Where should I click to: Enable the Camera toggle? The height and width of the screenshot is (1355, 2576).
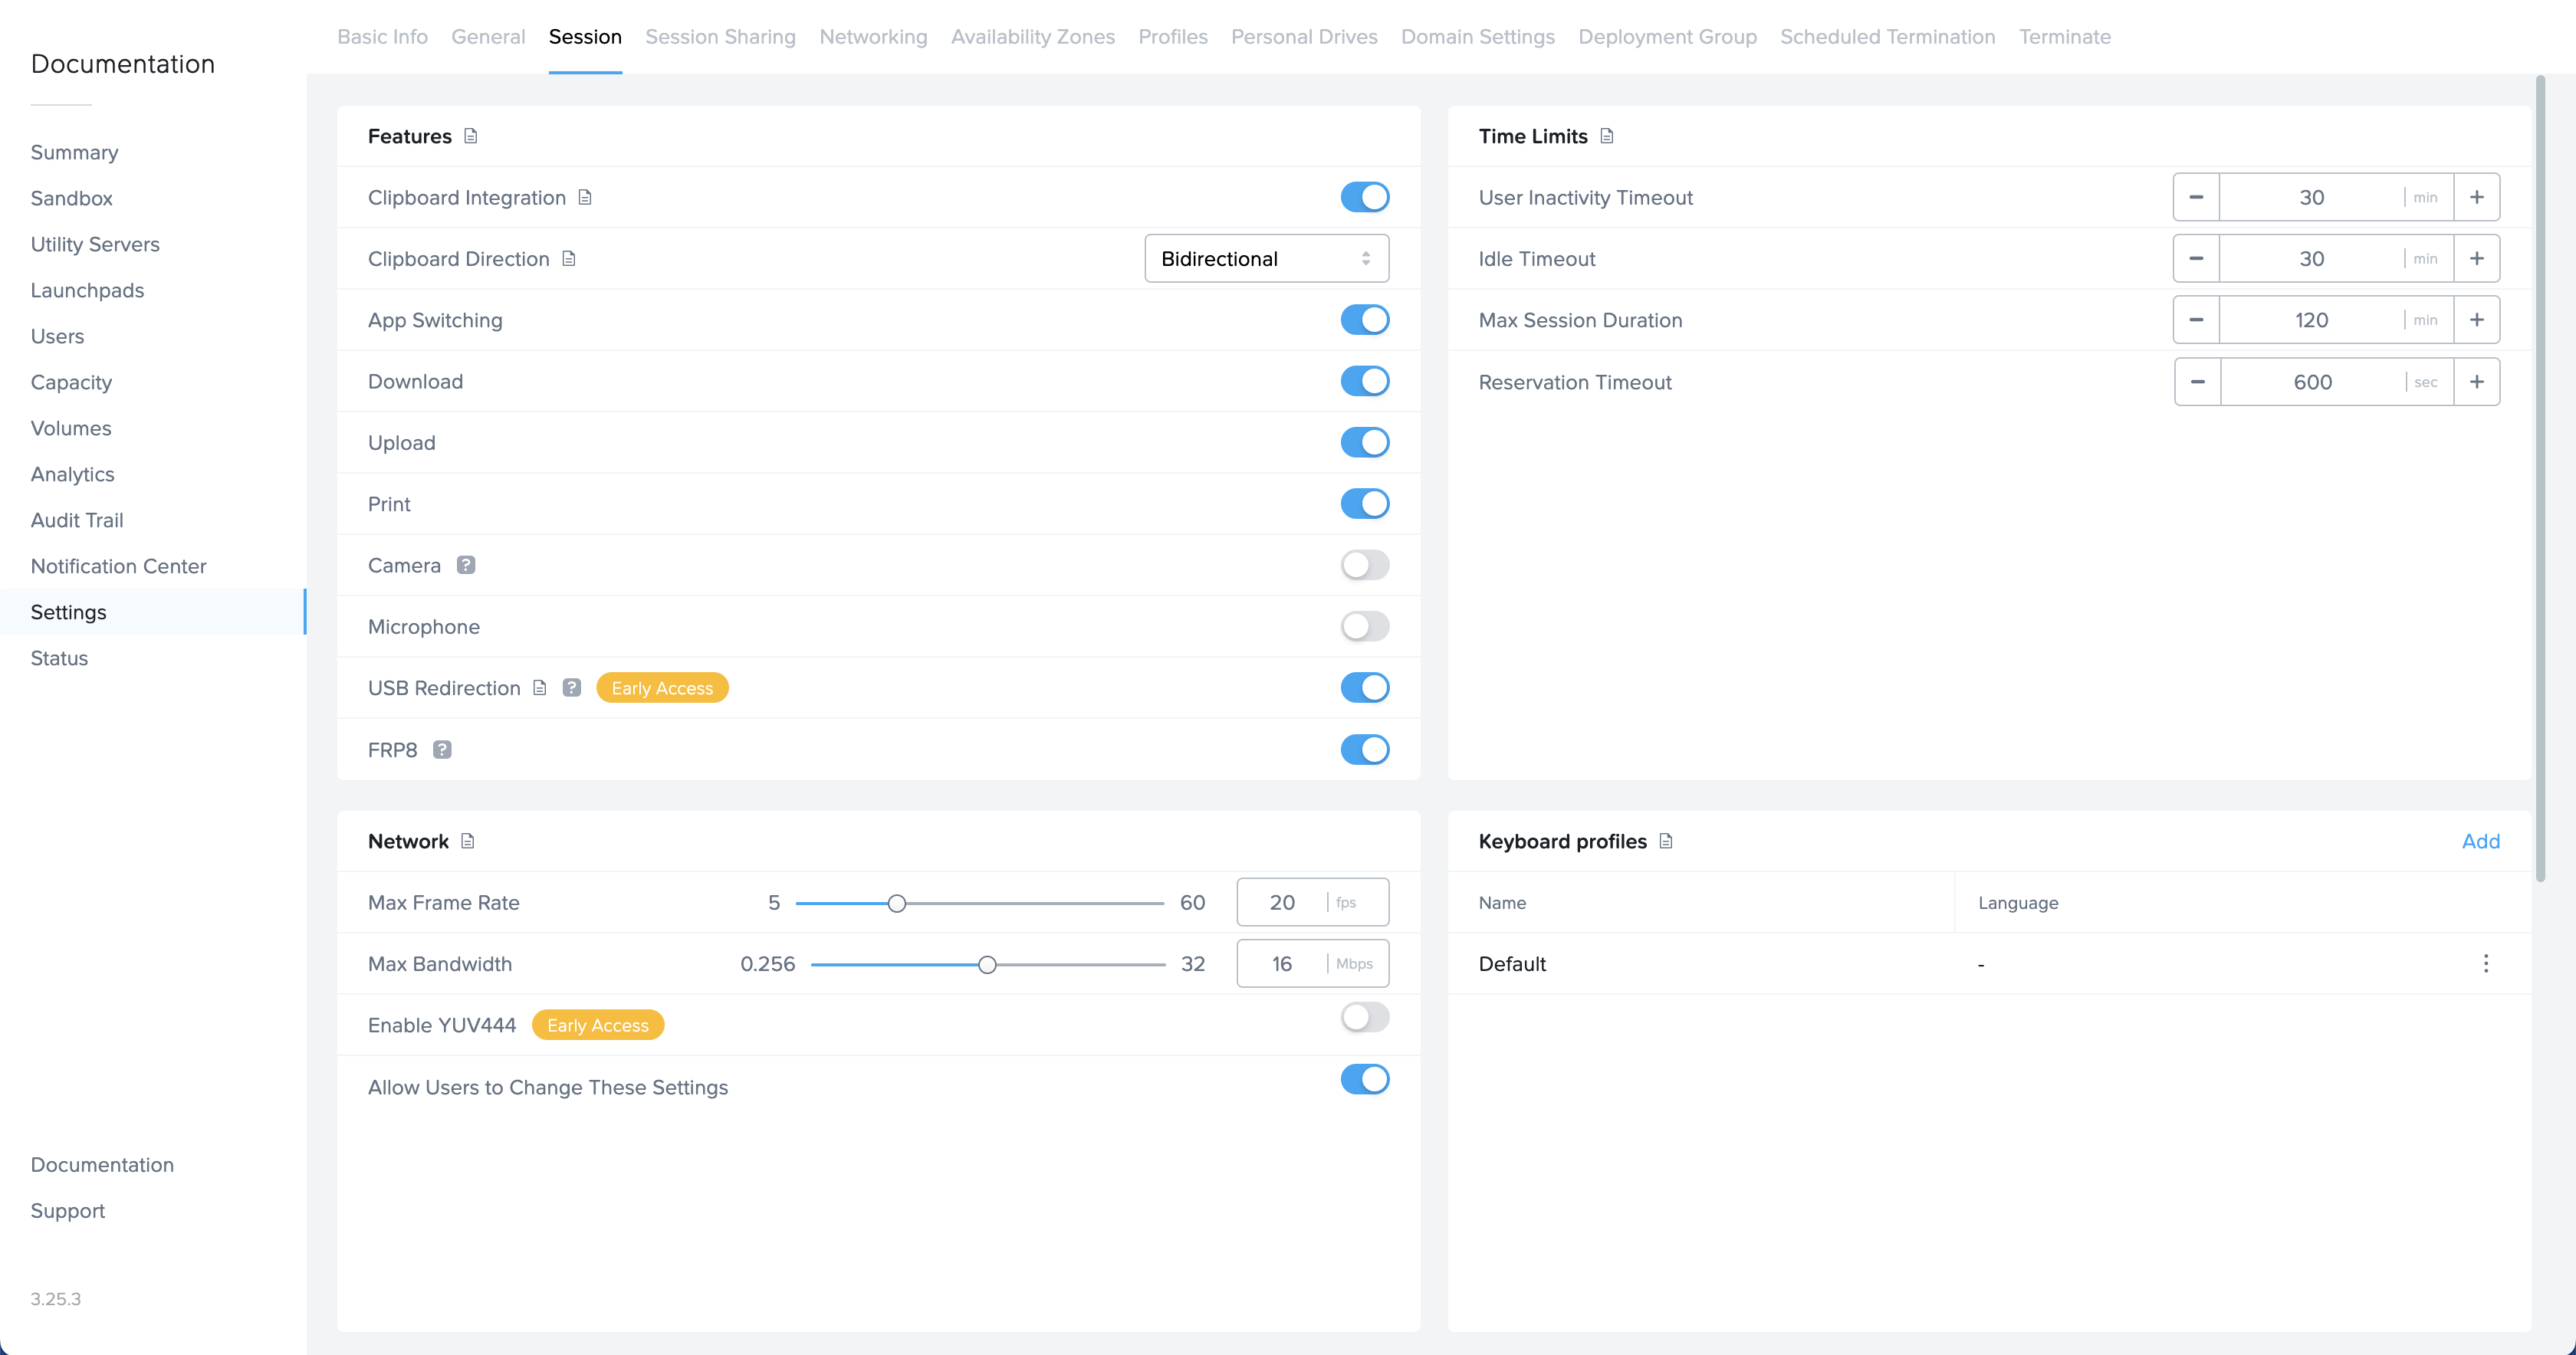pos(1364,565)
